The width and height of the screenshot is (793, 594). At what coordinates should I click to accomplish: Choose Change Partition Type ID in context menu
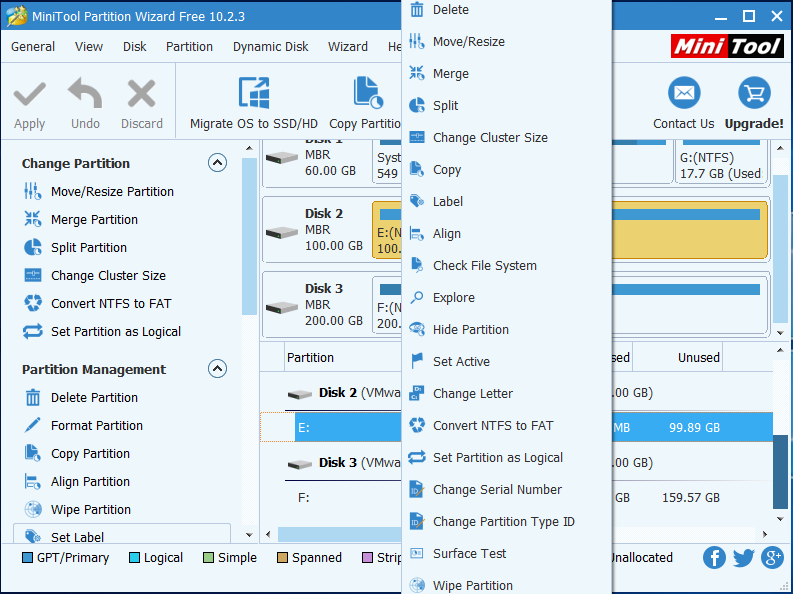point(506,522)
